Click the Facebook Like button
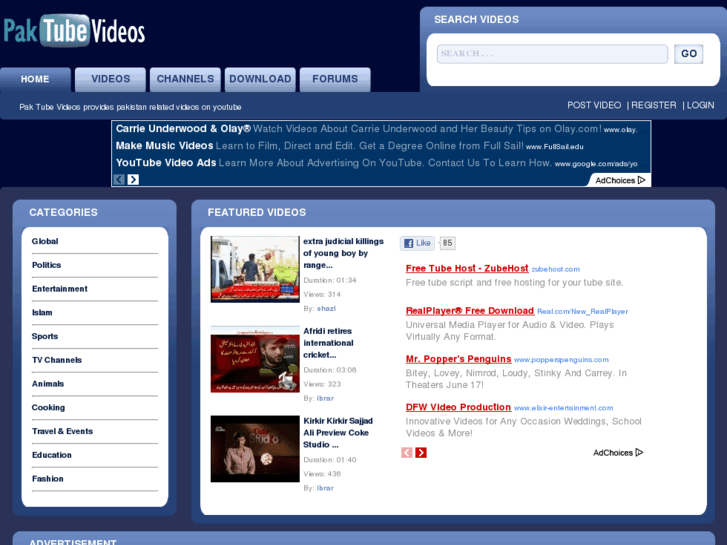The width and height of the screenshot is (727, 545). tap(417, 243)
